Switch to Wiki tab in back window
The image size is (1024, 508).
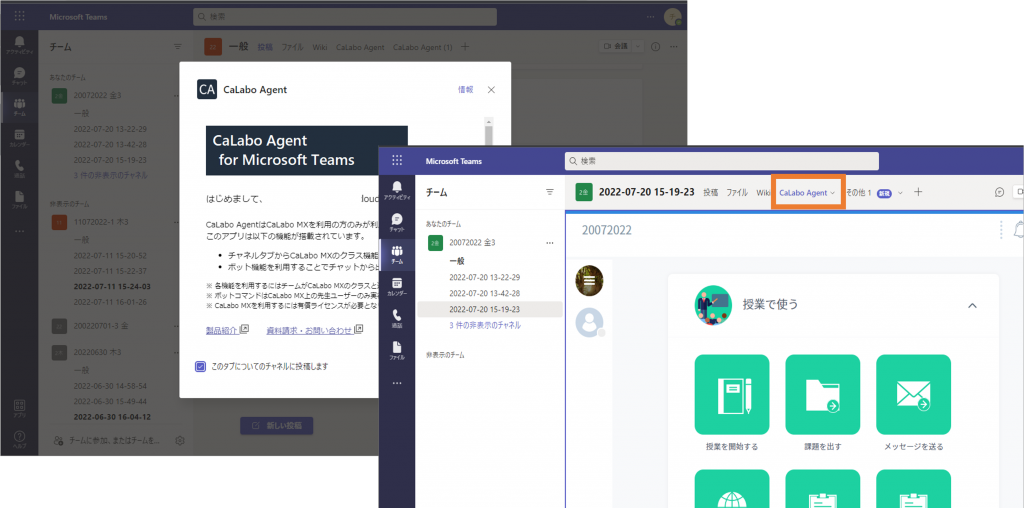point(319,47)
